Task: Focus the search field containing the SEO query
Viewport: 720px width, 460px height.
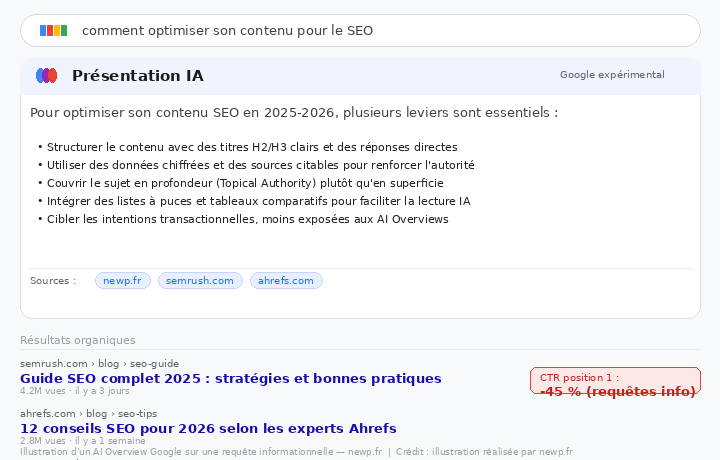Action: pyautogui.click(x=380, y=31)
